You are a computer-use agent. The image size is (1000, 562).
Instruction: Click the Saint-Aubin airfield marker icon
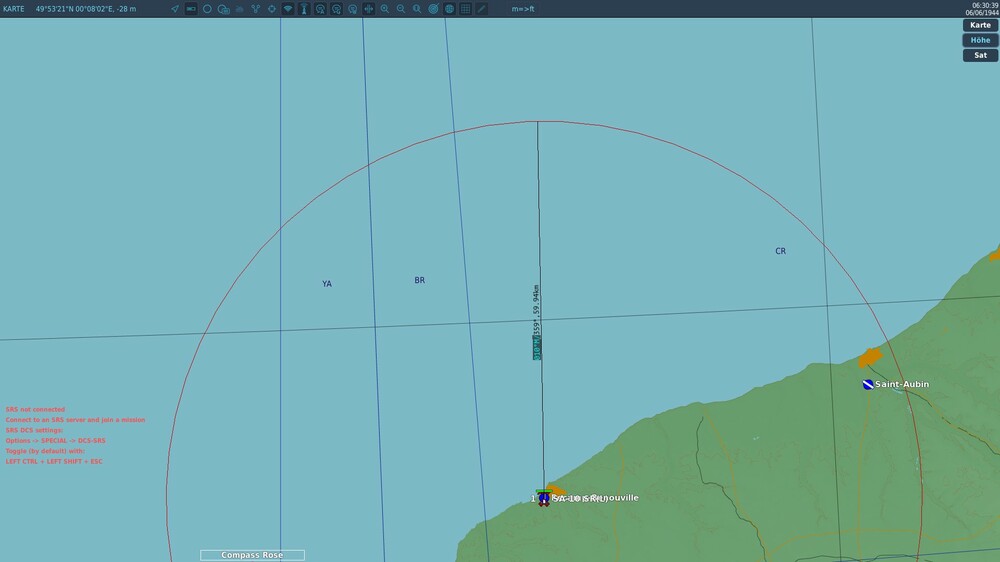867,384
